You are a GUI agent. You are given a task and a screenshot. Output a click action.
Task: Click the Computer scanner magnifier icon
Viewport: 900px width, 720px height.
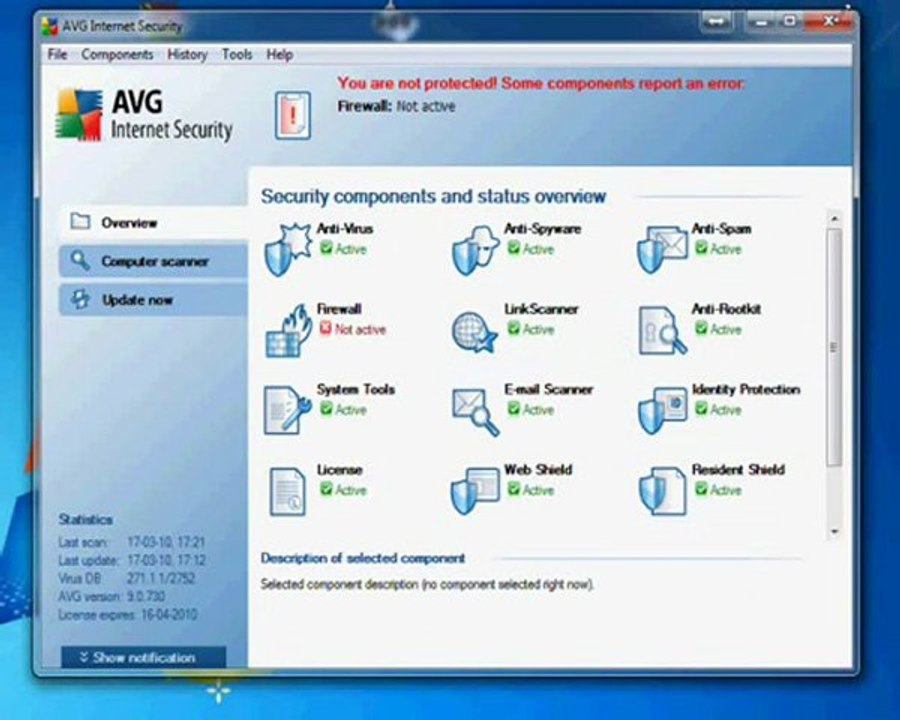80,261
